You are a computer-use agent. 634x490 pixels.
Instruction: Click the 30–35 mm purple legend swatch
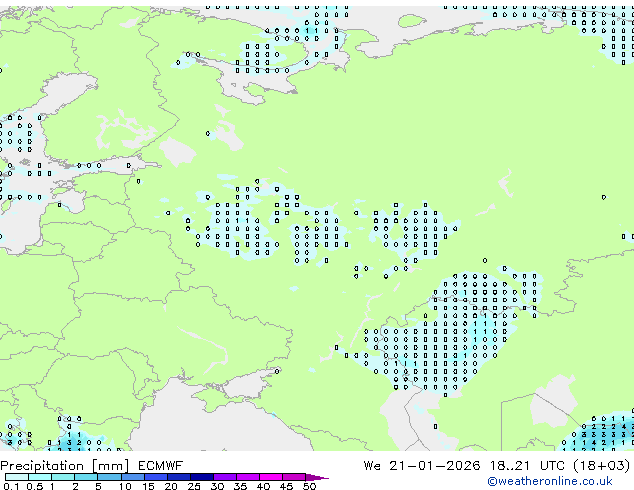(224, 477)
